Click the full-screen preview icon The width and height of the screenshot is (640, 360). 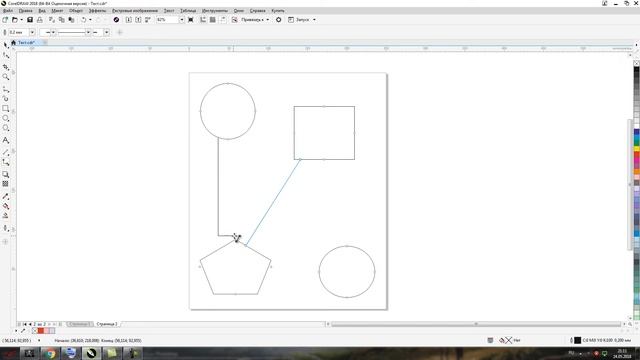[x=191, y=20]
